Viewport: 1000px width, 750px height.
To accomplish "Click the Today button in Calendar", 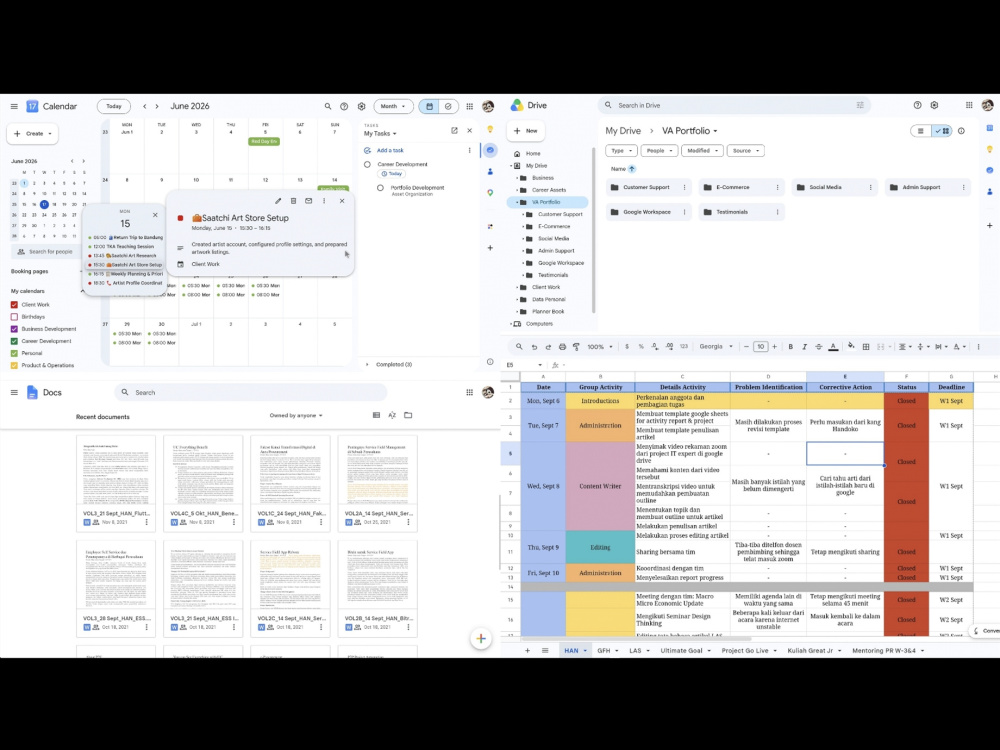I will (x=114, y=107).
